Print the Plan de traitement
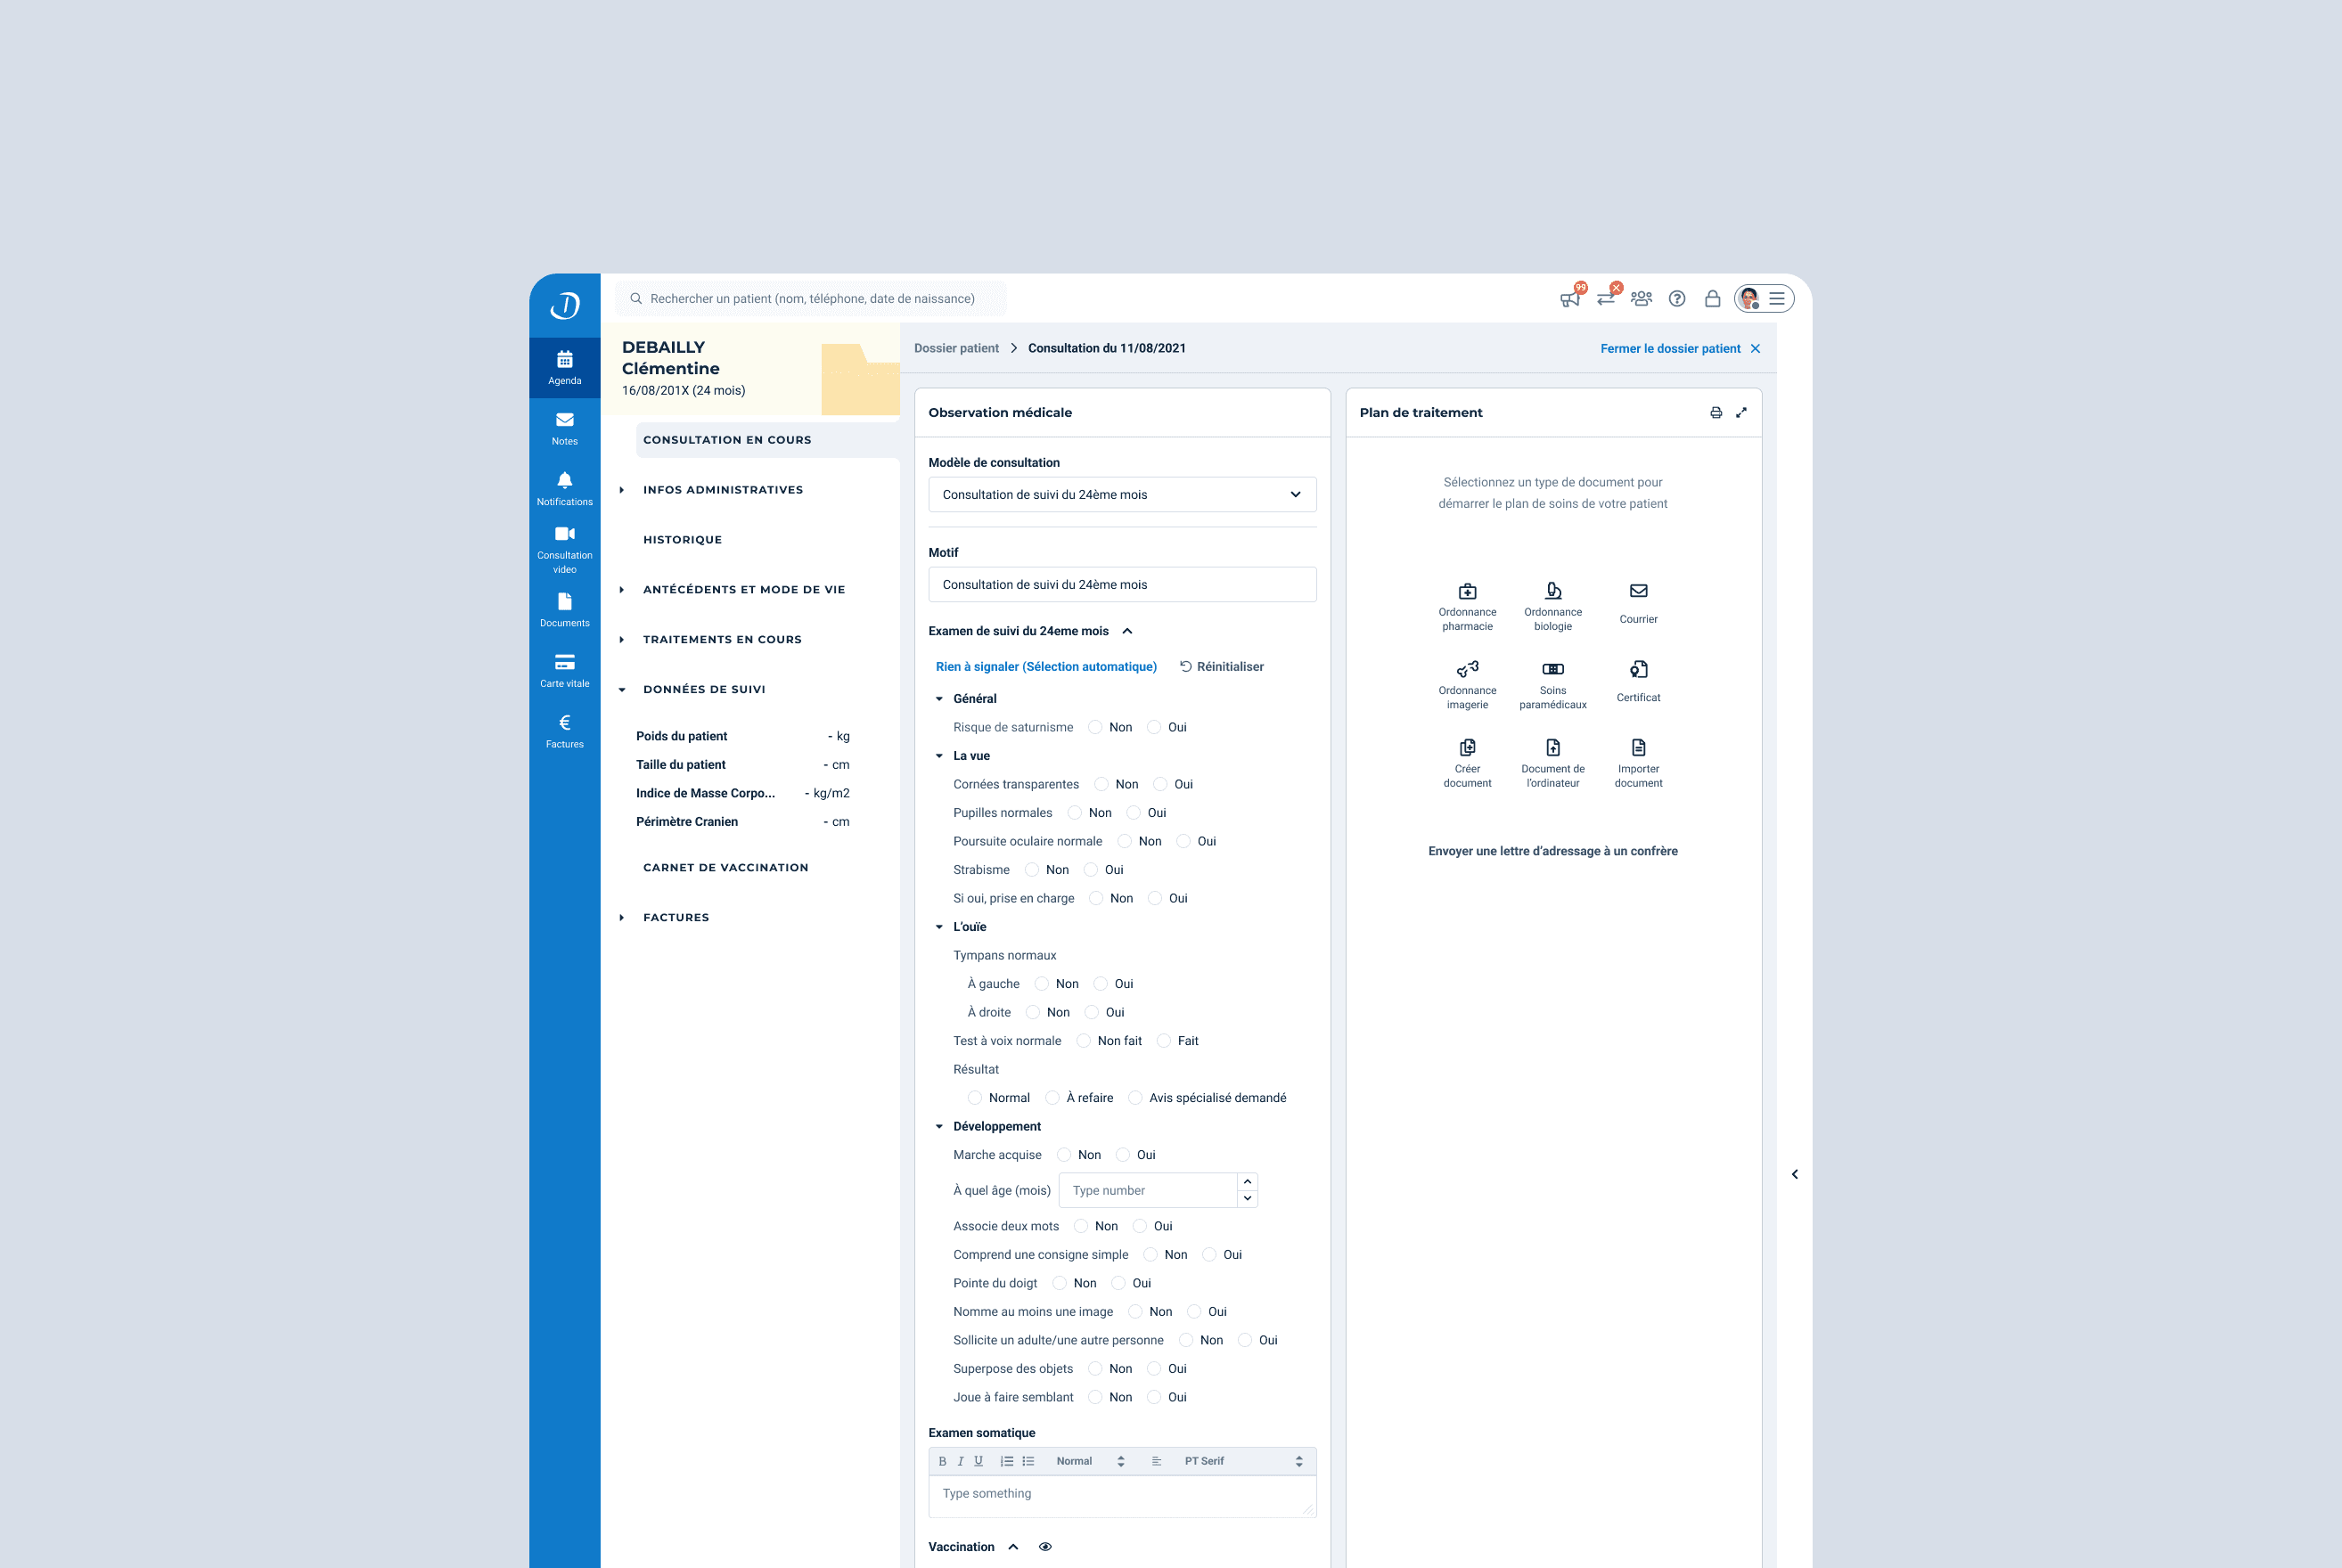 click(1716, 413)
